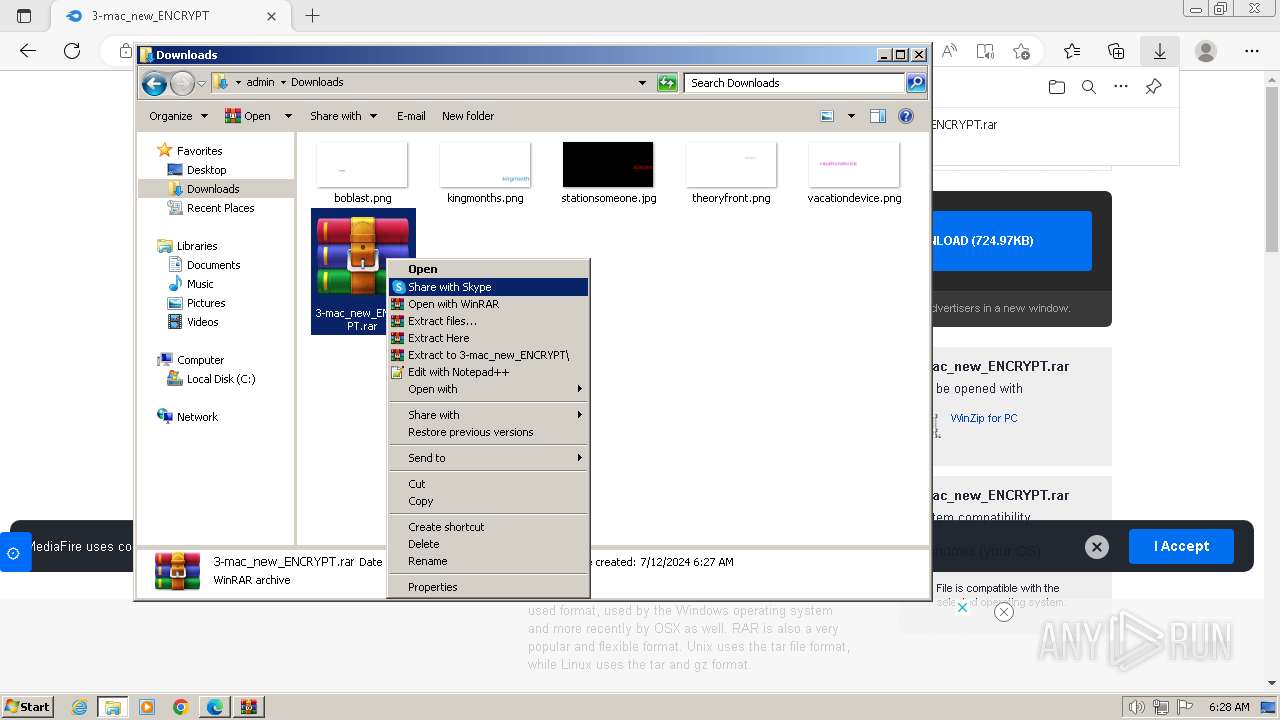Image resolution: width=1280 pixels, height=720 pixels.
Task: Click the I Accept cookie button
Action: (1181, 546)
